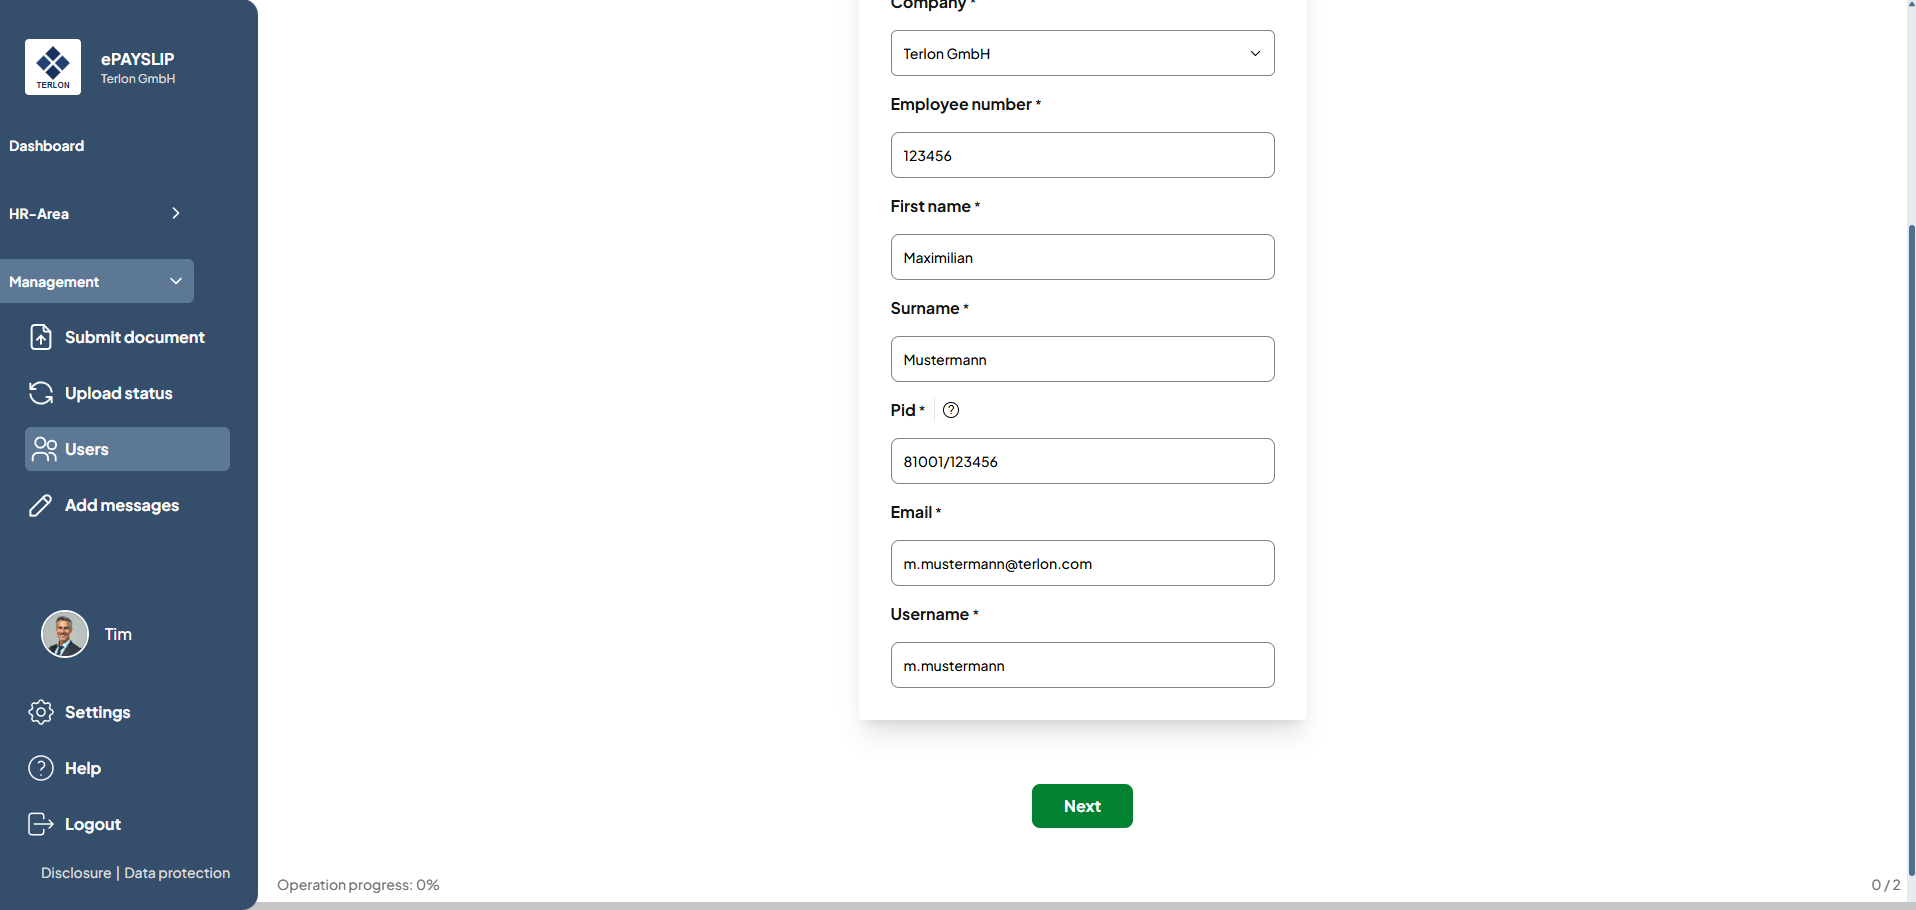Image resolution: width=1916 pixels, height=910 pixels.
Task: Click the Upload status refresh icon
Action: pos(40,393)
